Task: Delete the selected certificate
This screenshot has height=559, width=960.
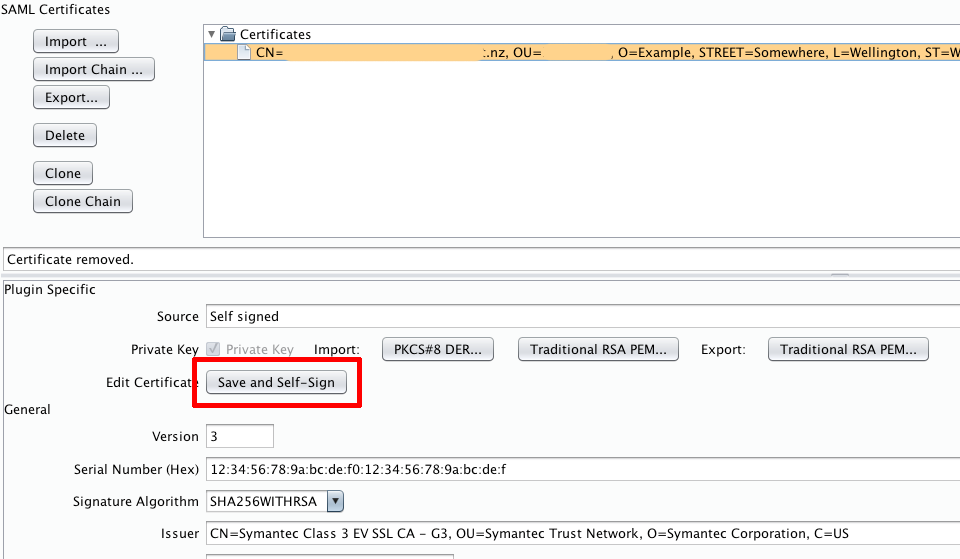Action: point(65,135)
